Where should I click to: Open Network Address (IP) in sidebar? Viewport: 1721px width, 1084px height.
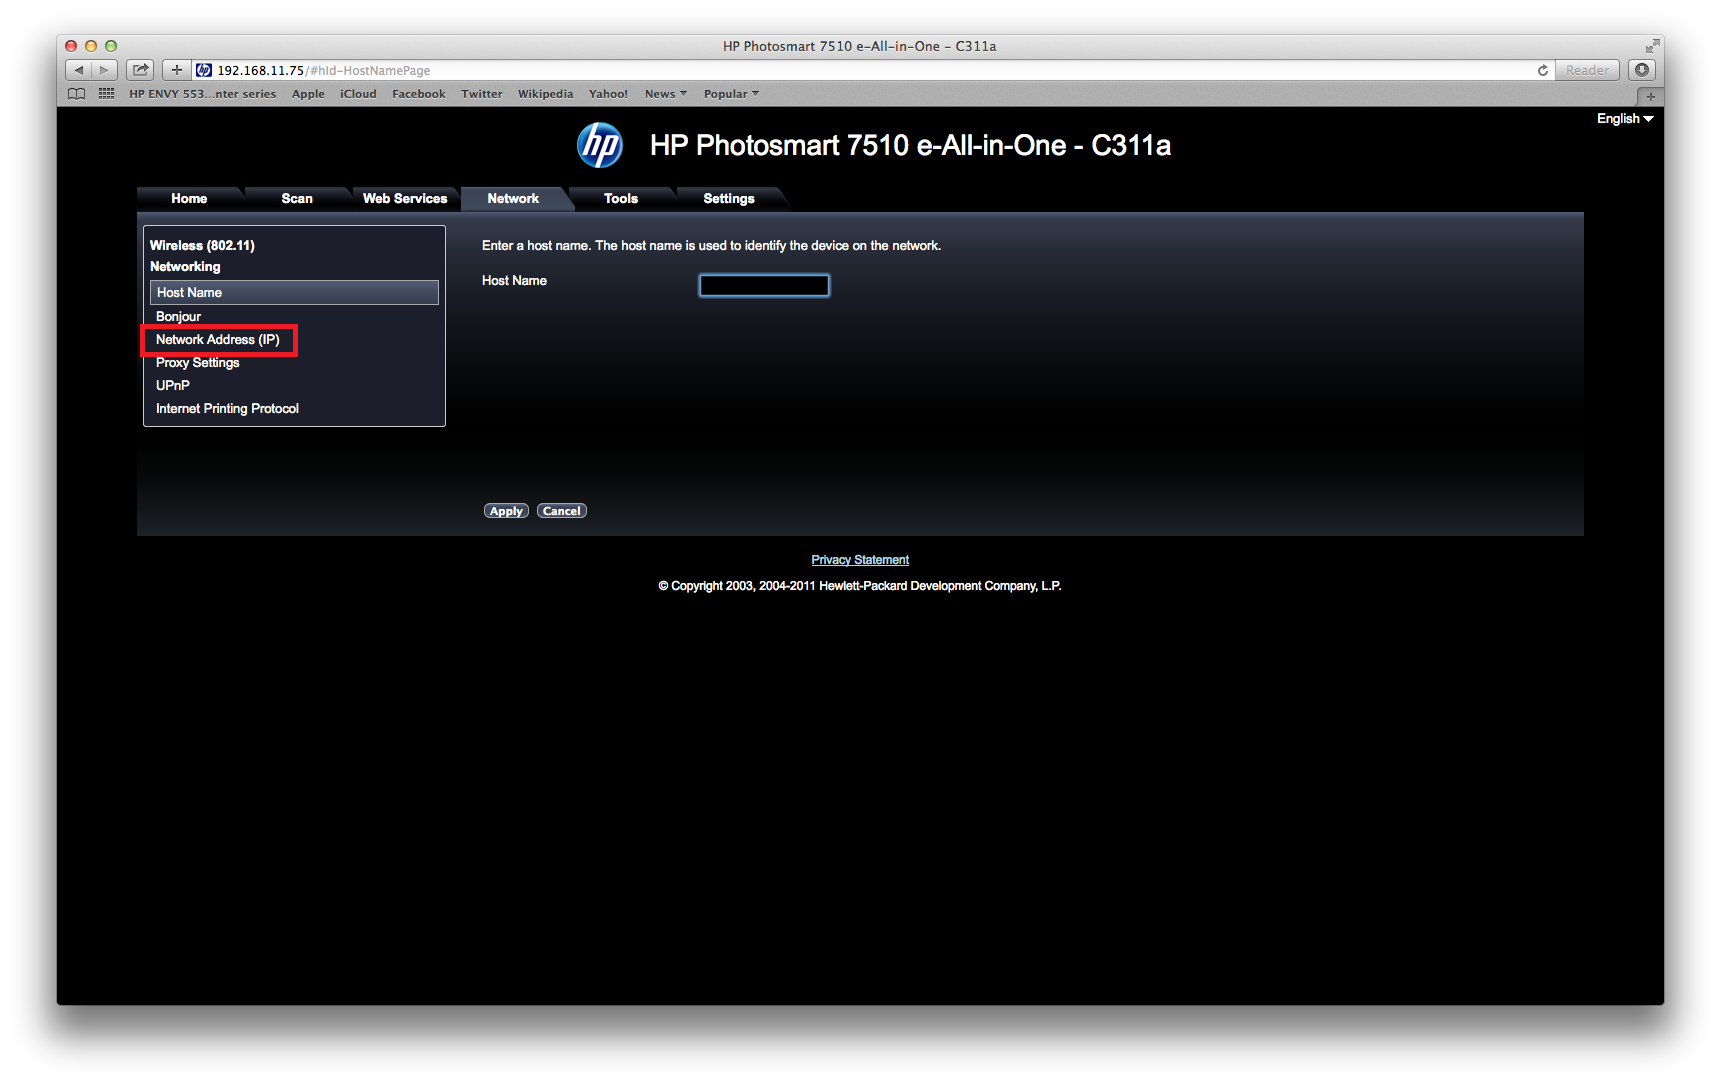click(x=218, y=340)
